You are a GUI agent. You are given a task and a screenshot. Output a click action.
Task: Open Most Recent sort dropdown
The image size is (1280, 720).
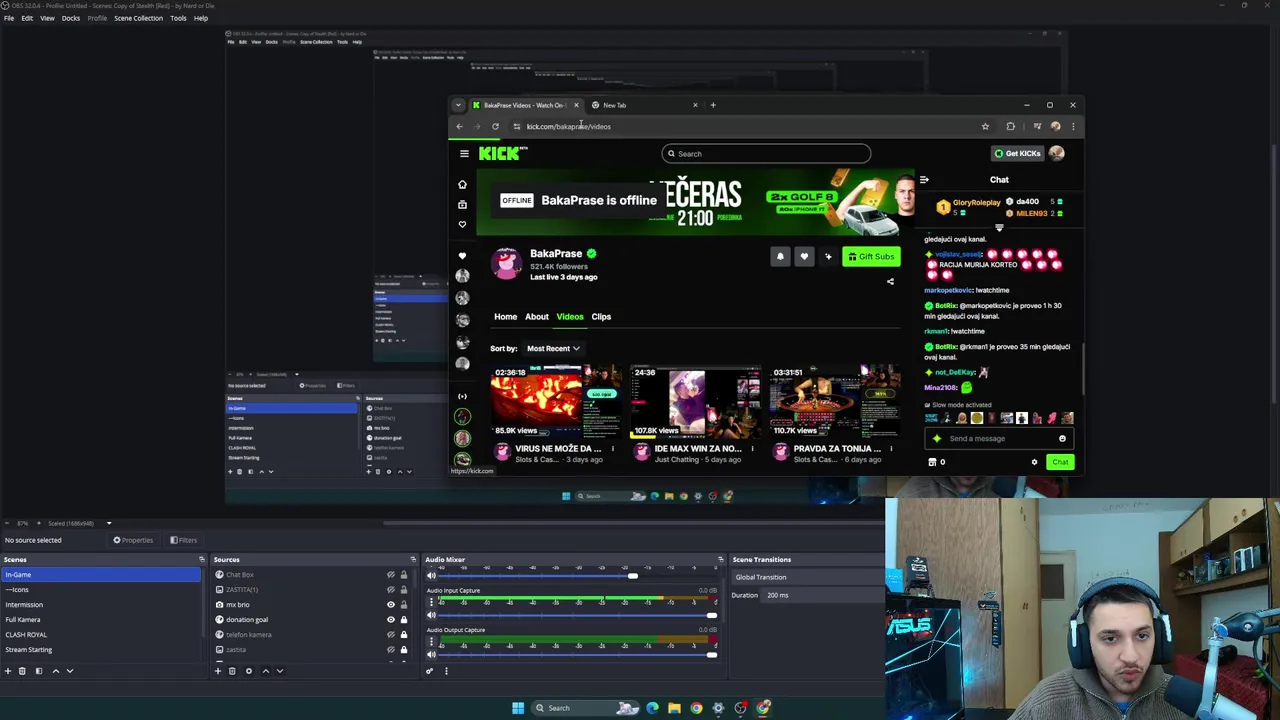[x=553, y=348]
